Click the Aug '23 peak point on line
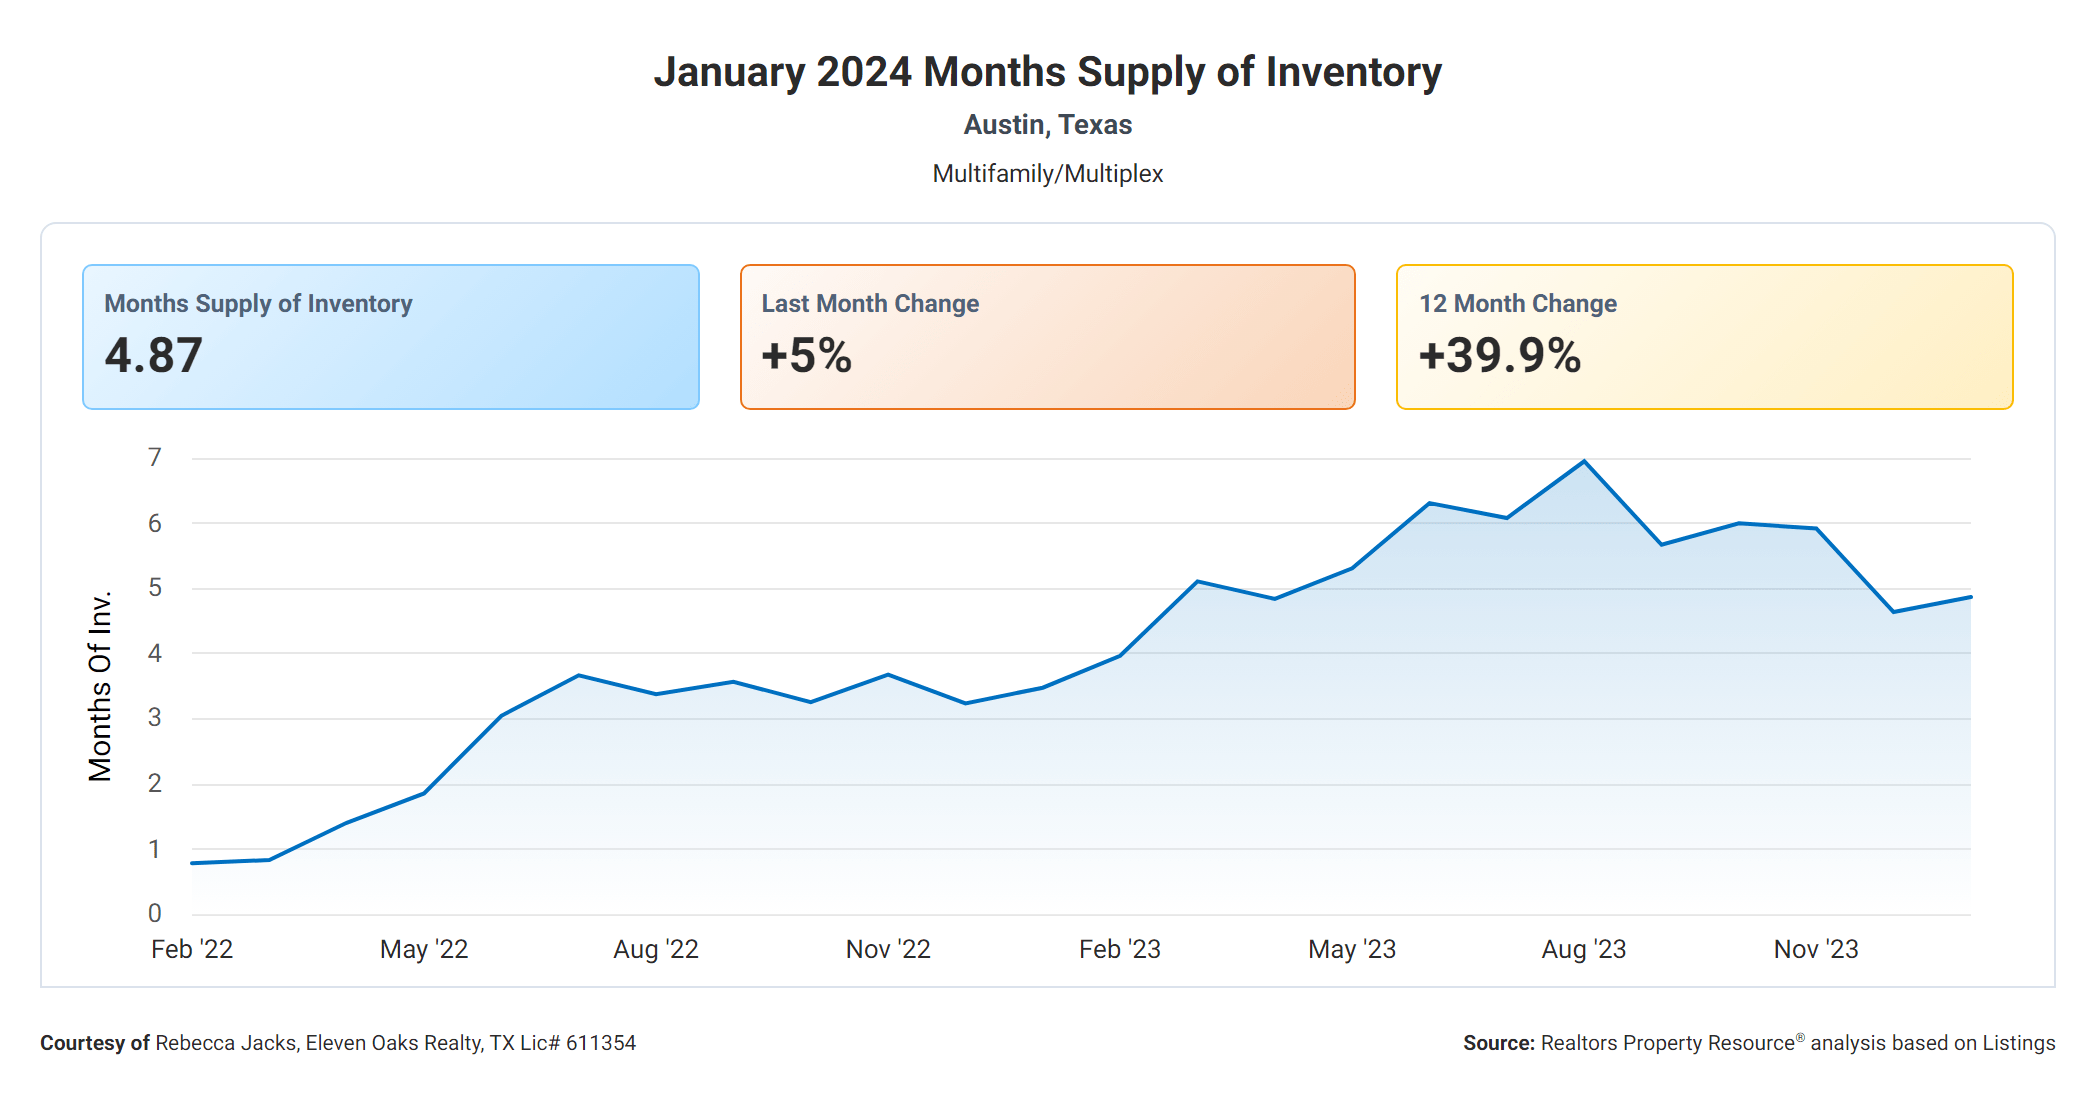Image resolution: width=2096 pixels, height=1100 pixels. click(x=1584, y=462)
